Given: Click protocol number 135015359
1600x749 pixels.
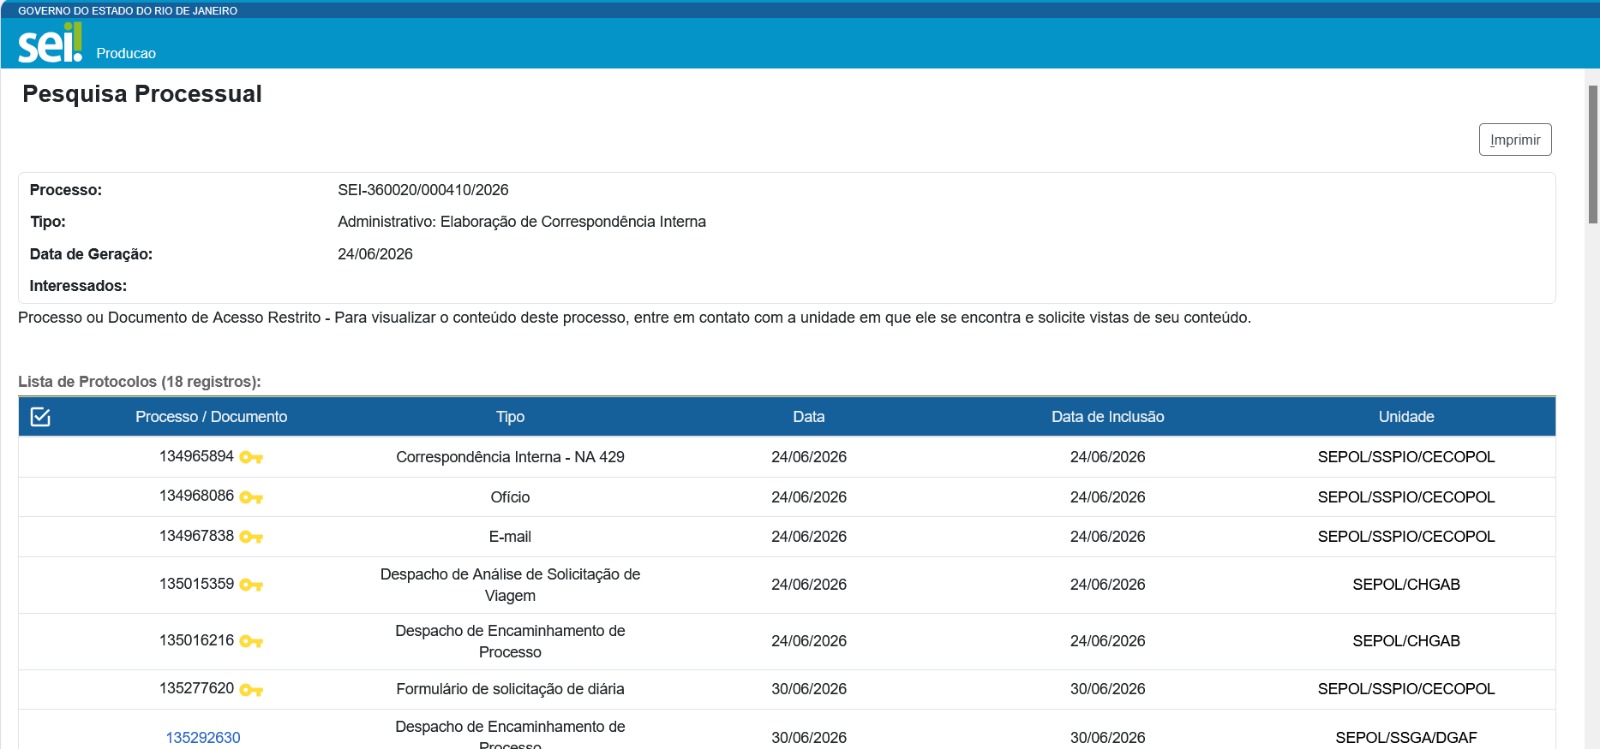Looking at the screenshot, I should [196, 584].
